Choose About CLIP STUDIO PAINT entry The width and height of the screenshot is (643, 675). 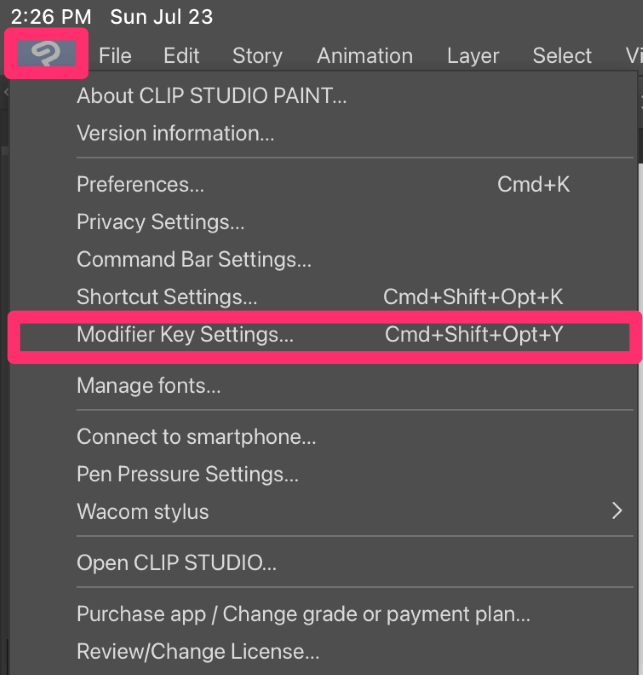click(323, 96)
